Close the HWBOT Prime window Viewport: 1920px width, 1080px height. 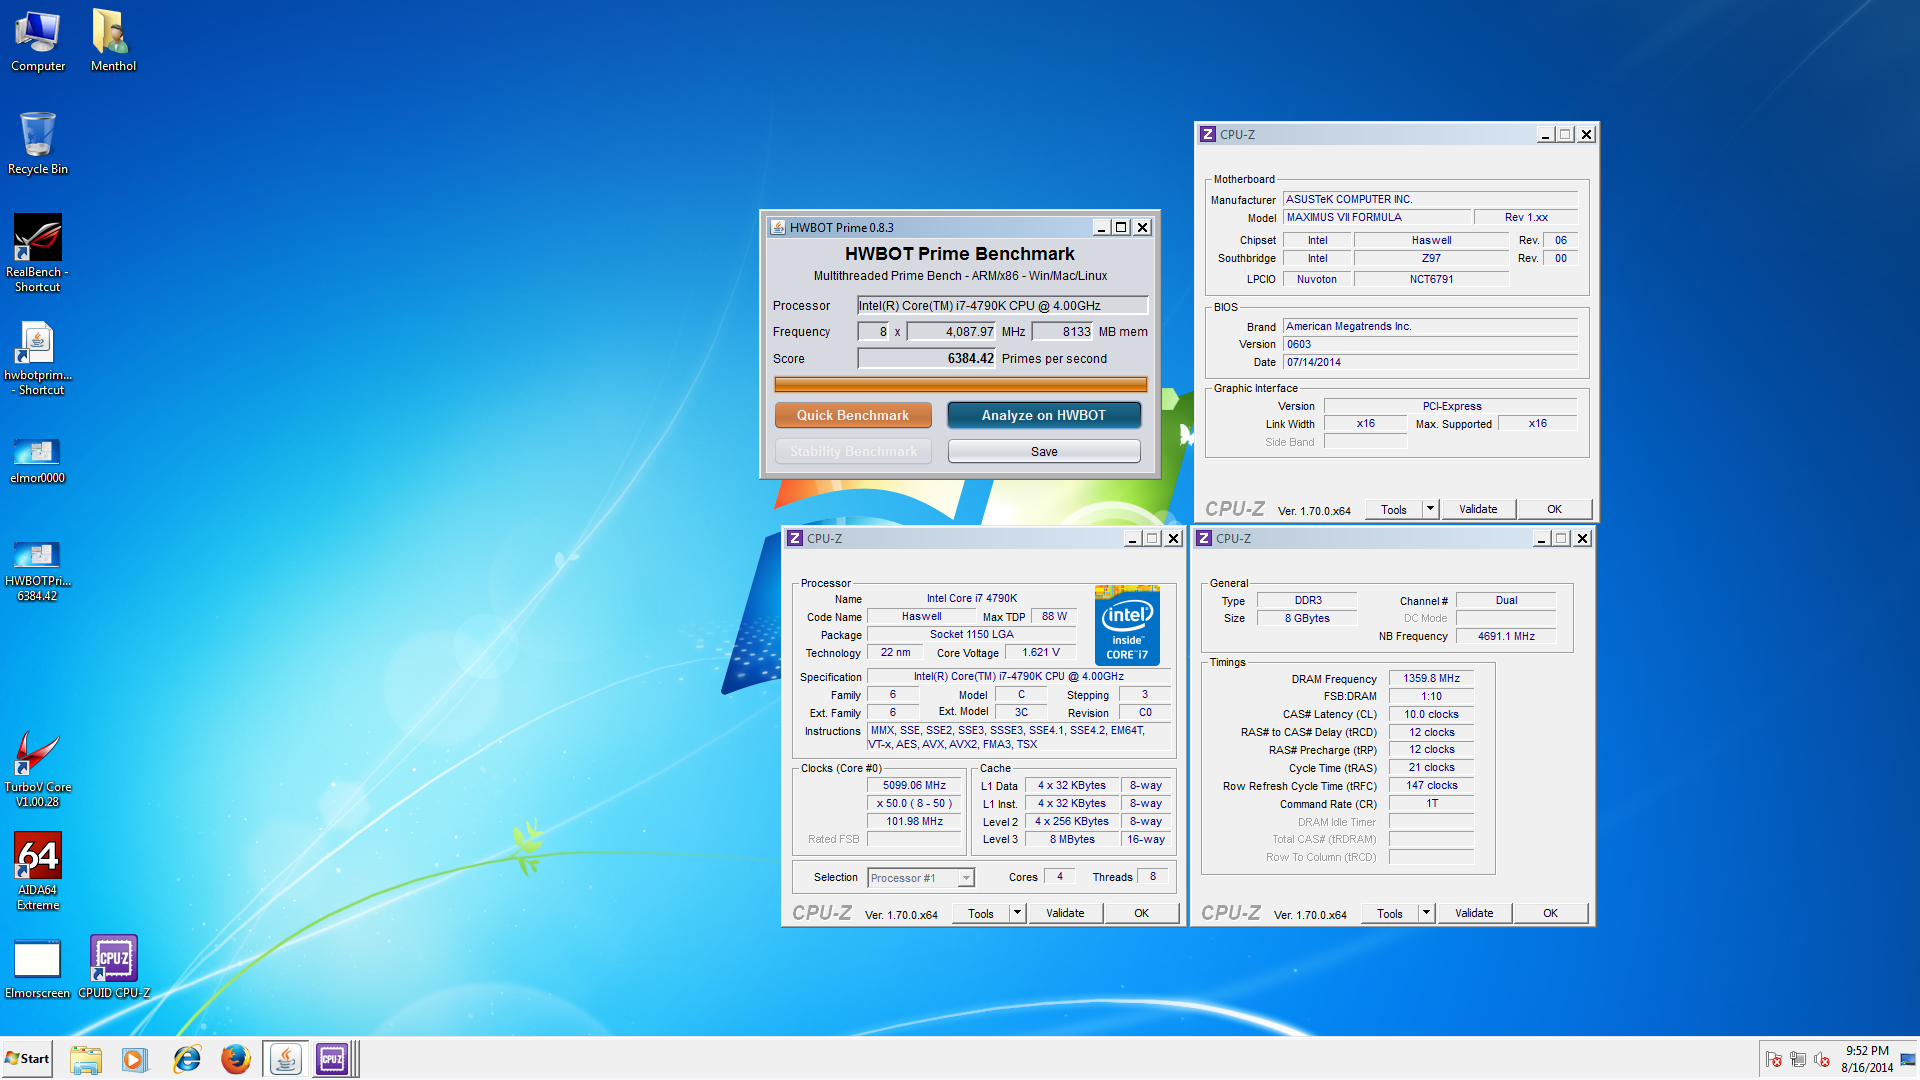tap(1142, 228)
